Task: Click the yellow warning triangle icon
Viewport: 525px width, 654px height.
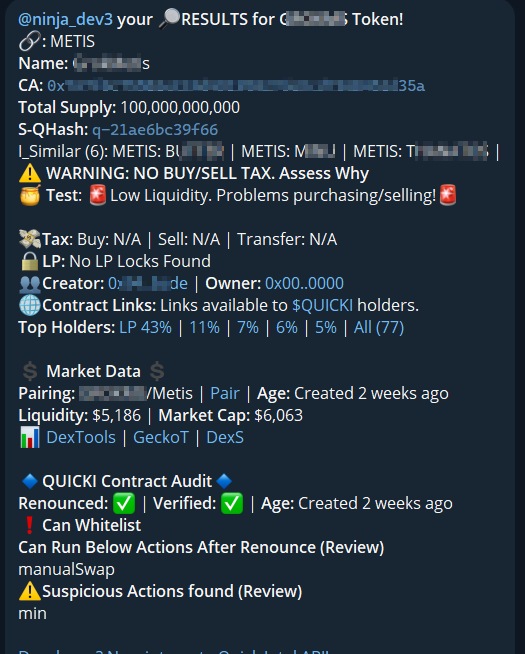Action: (x=30, y=173)
